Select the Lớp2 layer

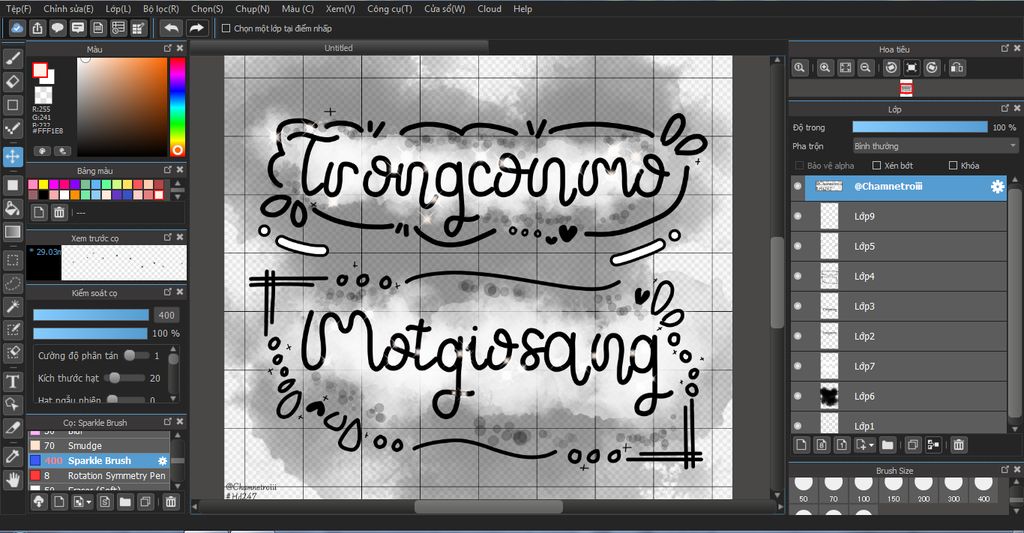[x=899, y=336]
